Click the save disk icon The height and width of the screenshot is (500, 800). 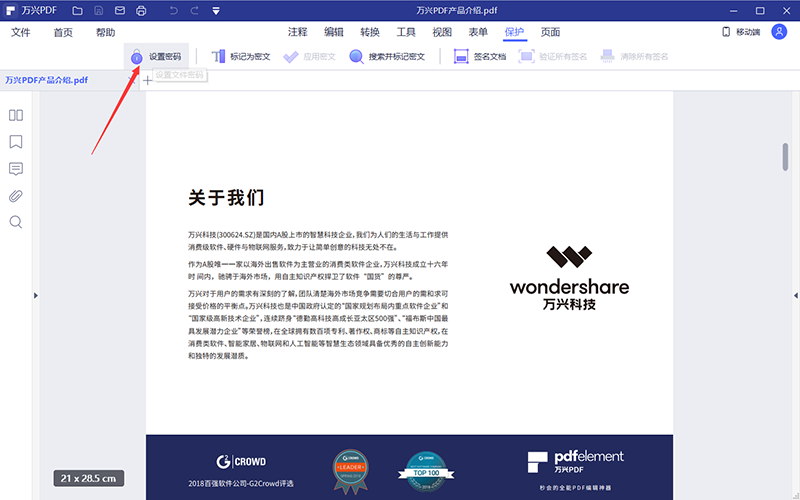[x=99, y=11]
